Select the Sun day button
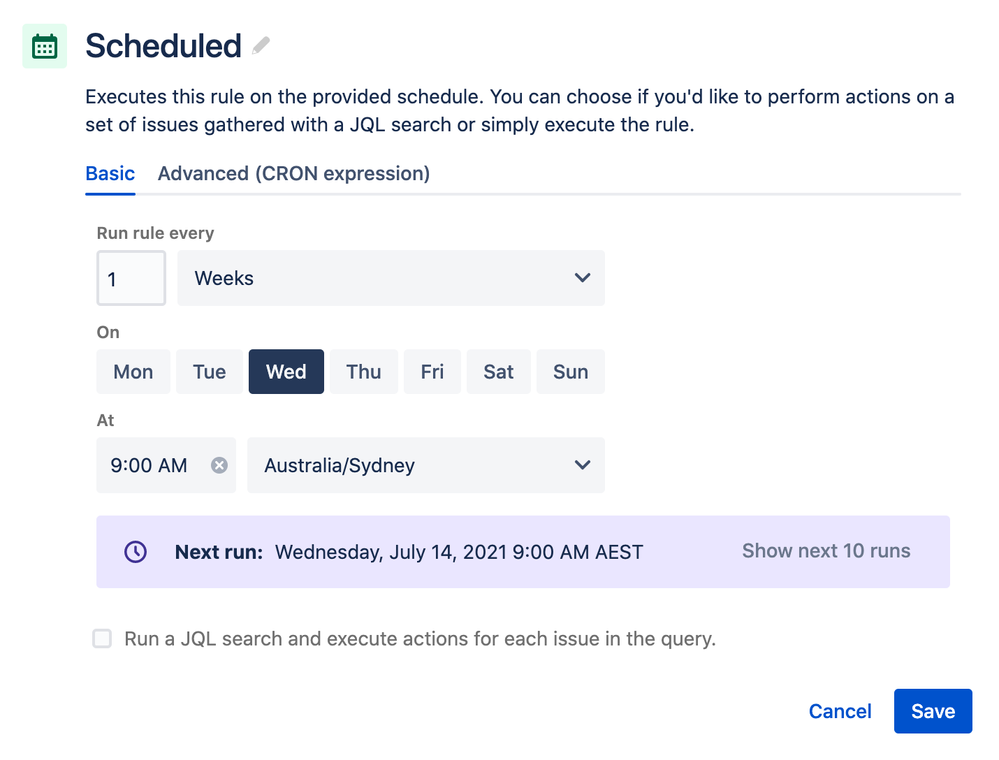The image size is (999, 760). pyautogui.click(x=570, y=372)
